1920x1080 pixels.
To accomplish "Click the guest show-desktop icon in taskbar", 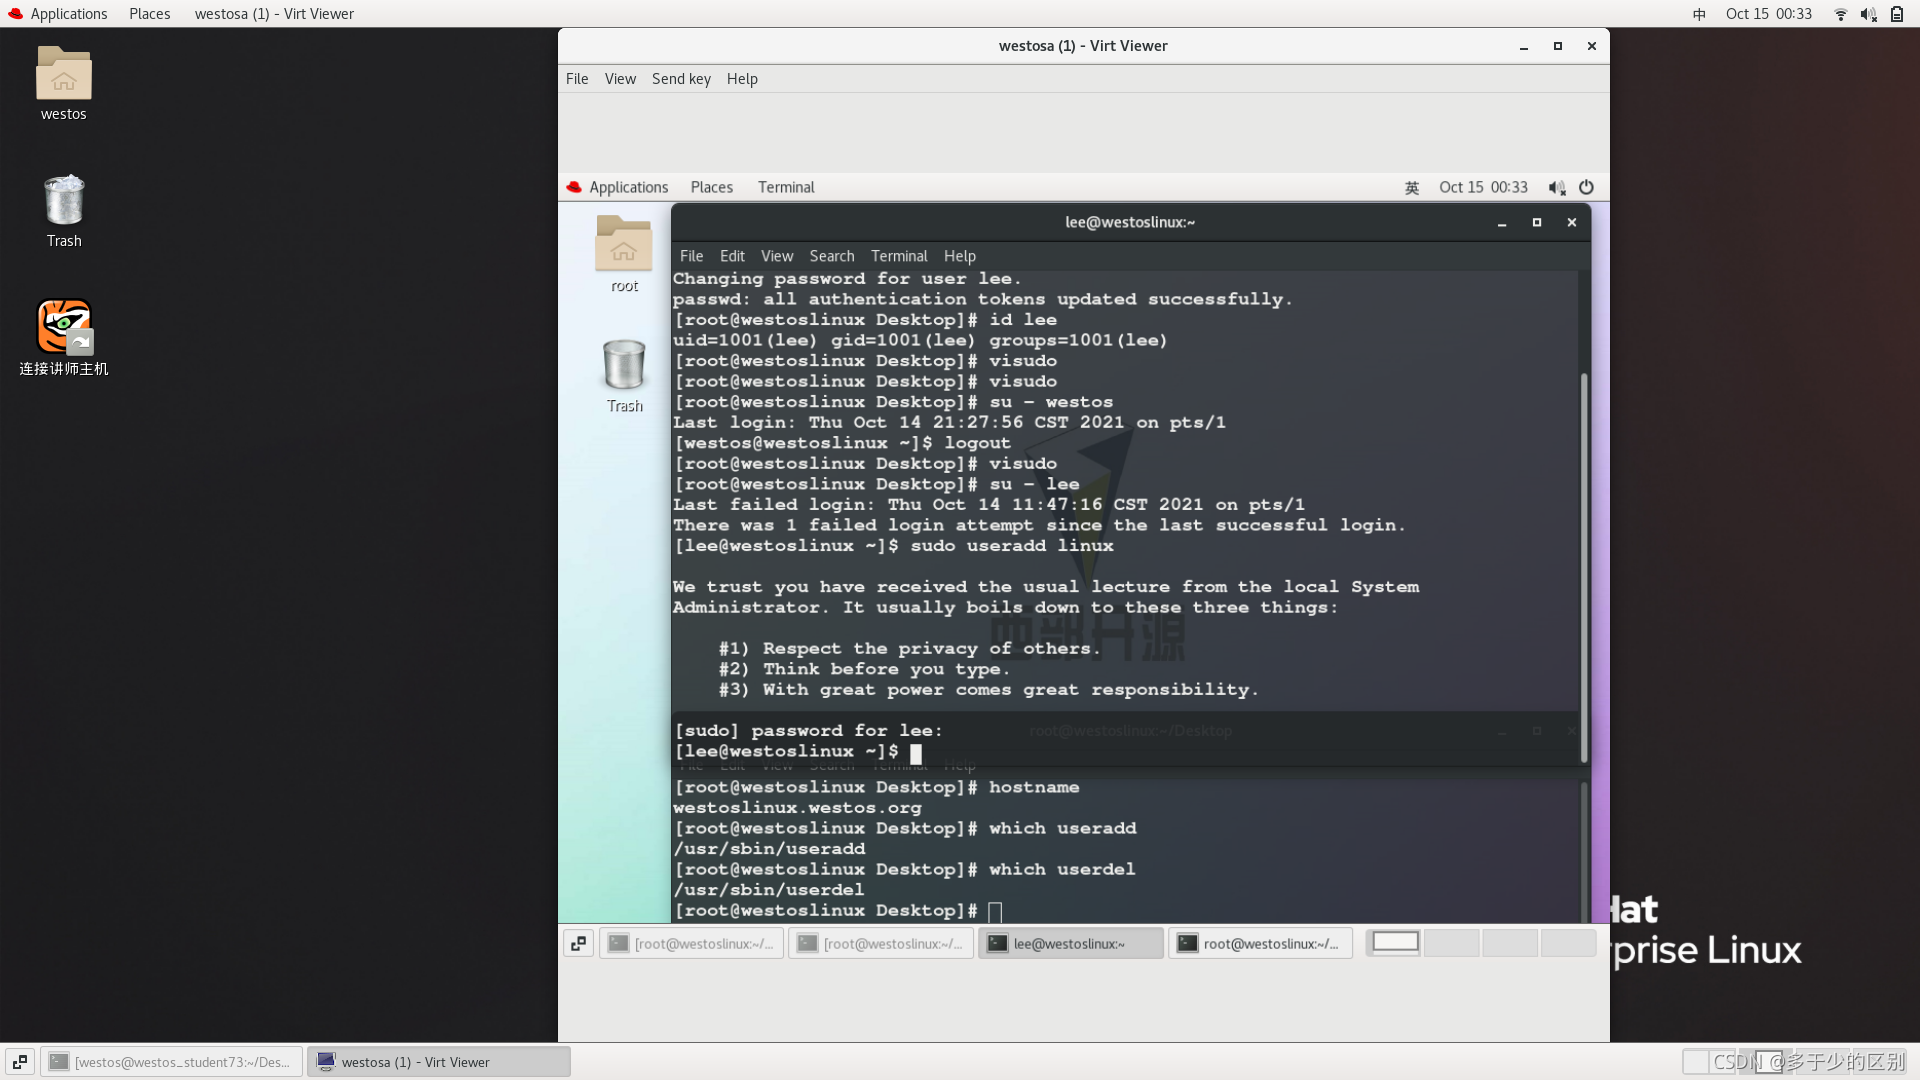I will (578, 943).
